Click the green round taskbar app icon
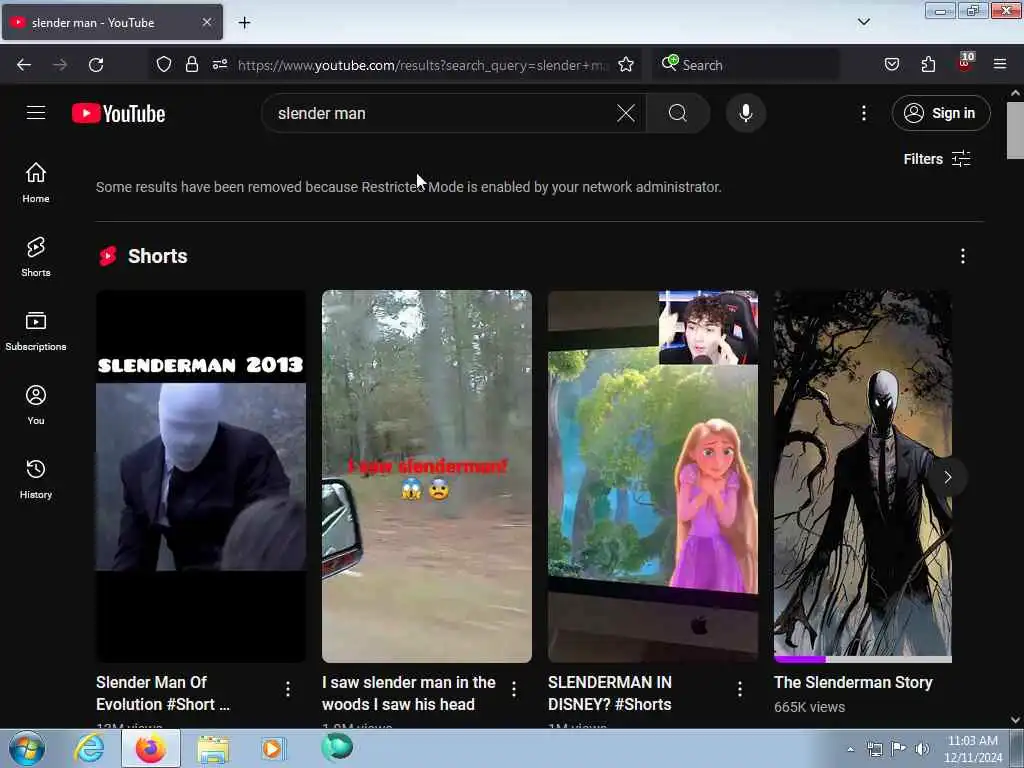The height and width of the screenshot is (768, 1024). 337,747
